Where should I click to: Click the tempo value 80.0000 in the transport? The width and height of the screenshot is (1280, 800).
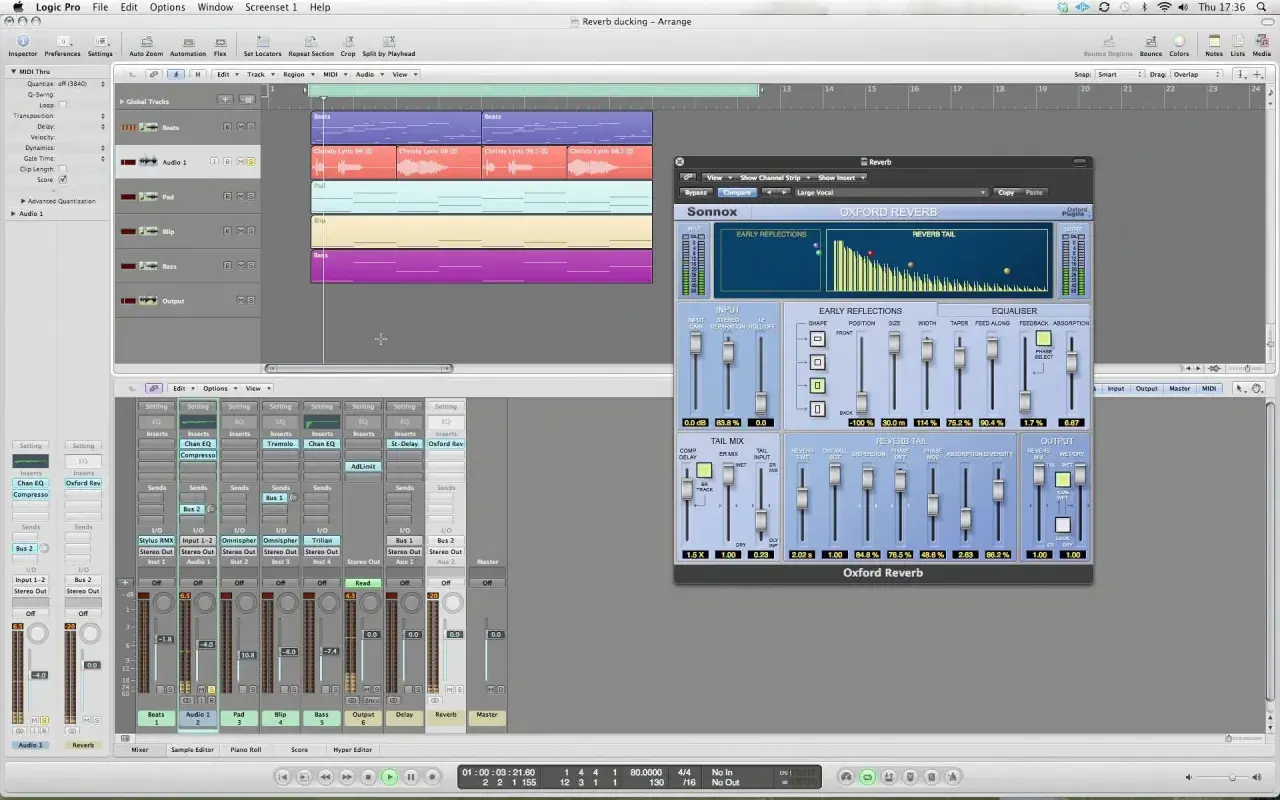[x=646, y=772]
